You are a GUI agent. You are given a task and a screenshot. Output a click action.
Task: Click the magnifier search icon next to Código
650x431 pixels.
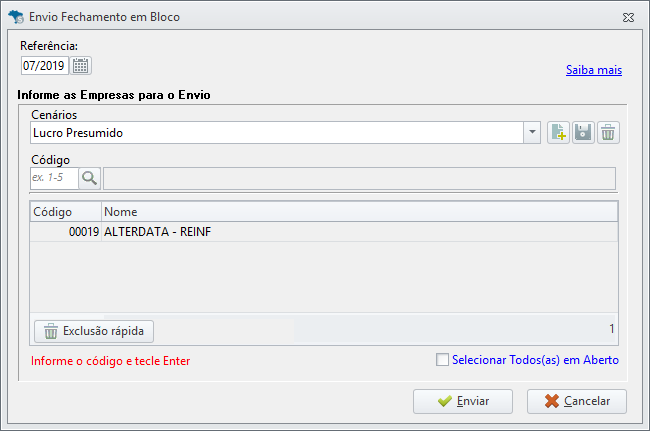pyautogui.click(x=90, y=178)
